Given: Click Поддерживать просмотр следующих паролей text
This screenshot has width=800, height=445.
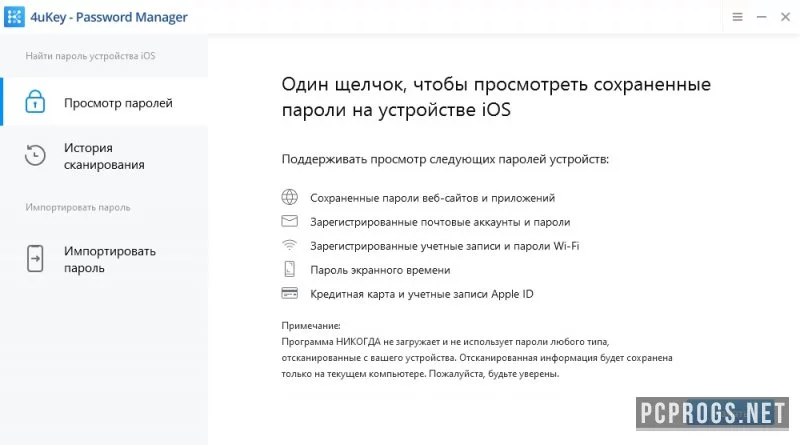Looking at the screenshot, I should click(445, 159).
